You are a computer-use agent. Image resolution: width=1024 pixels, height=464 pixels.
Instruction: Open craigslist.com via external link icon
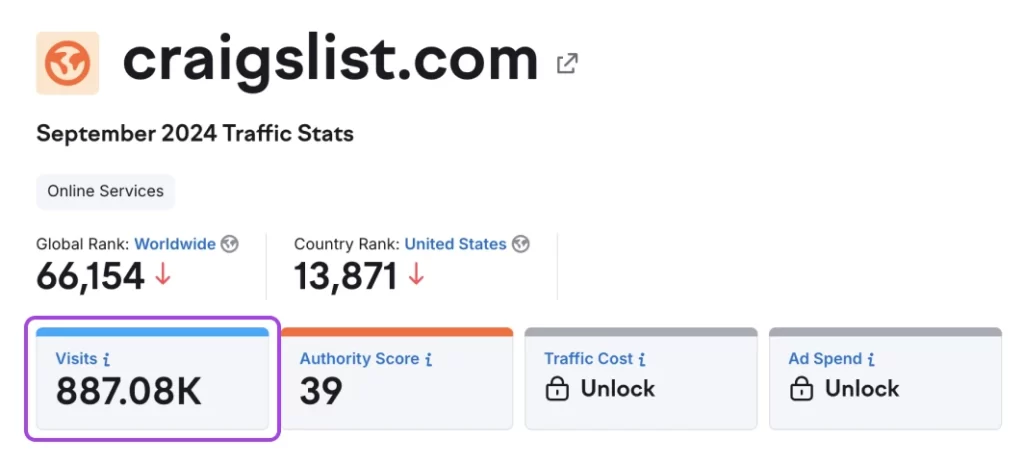click(x=567, y=64)
